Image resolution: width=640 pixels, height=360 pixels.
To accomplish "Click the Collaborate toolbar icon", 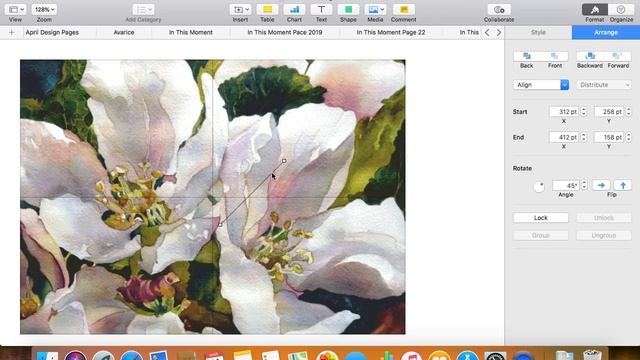I will coord(499,9).
